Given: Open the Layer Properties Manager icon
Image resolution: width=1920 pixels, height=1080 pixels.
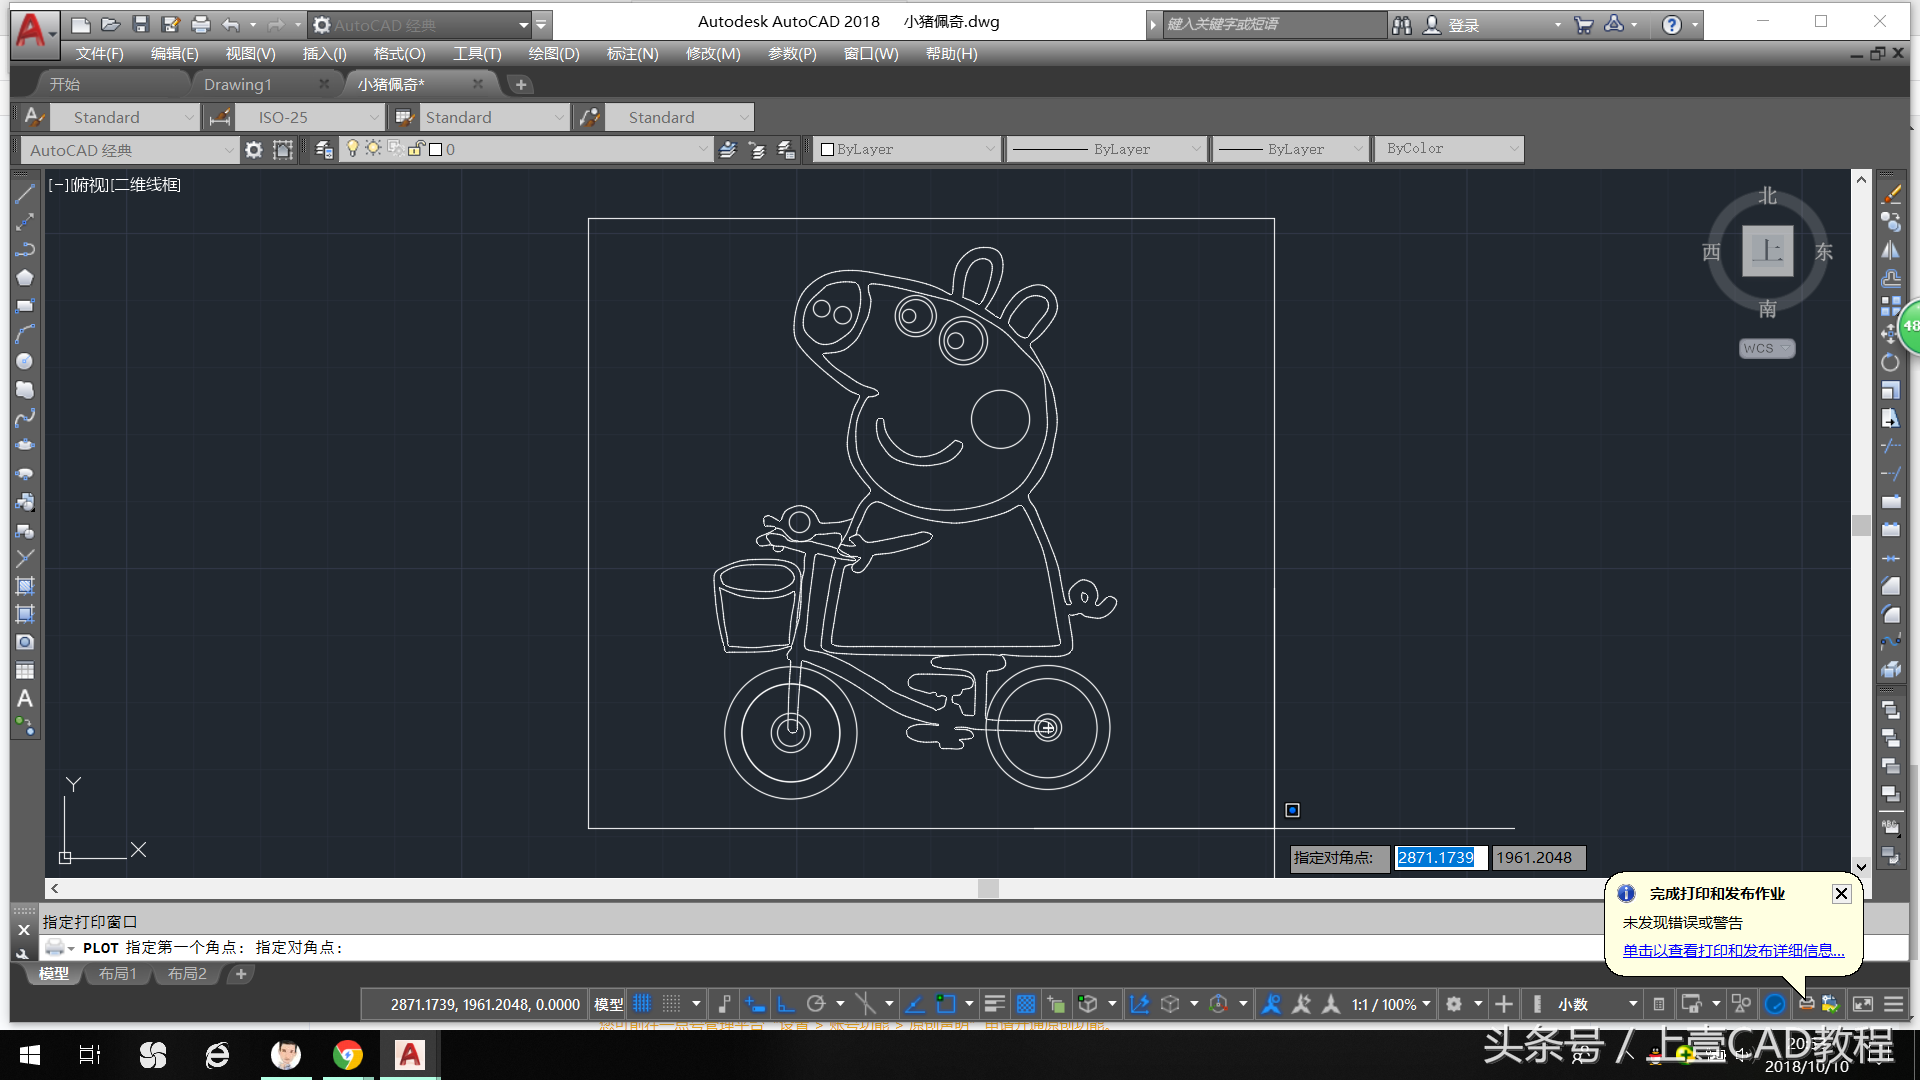Looking at the screenshot, I should click(323, 149).
